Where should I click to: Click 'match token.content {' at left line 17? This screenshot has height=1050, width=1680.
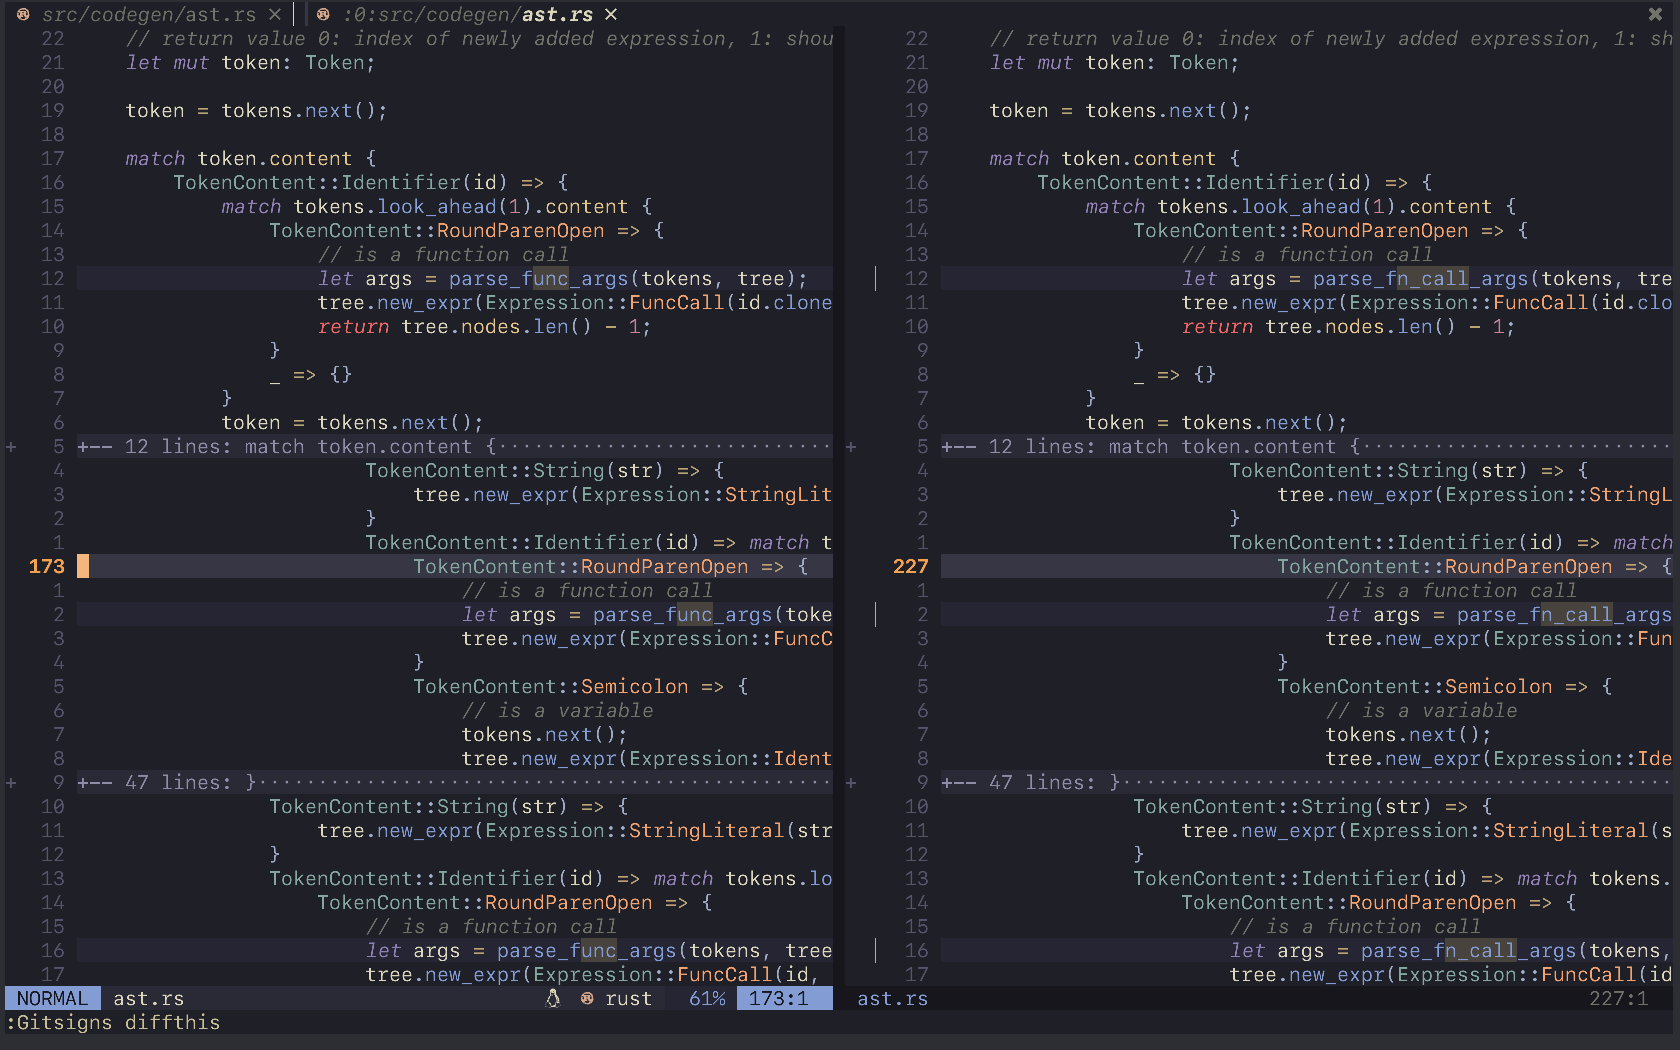pos(251,158)
